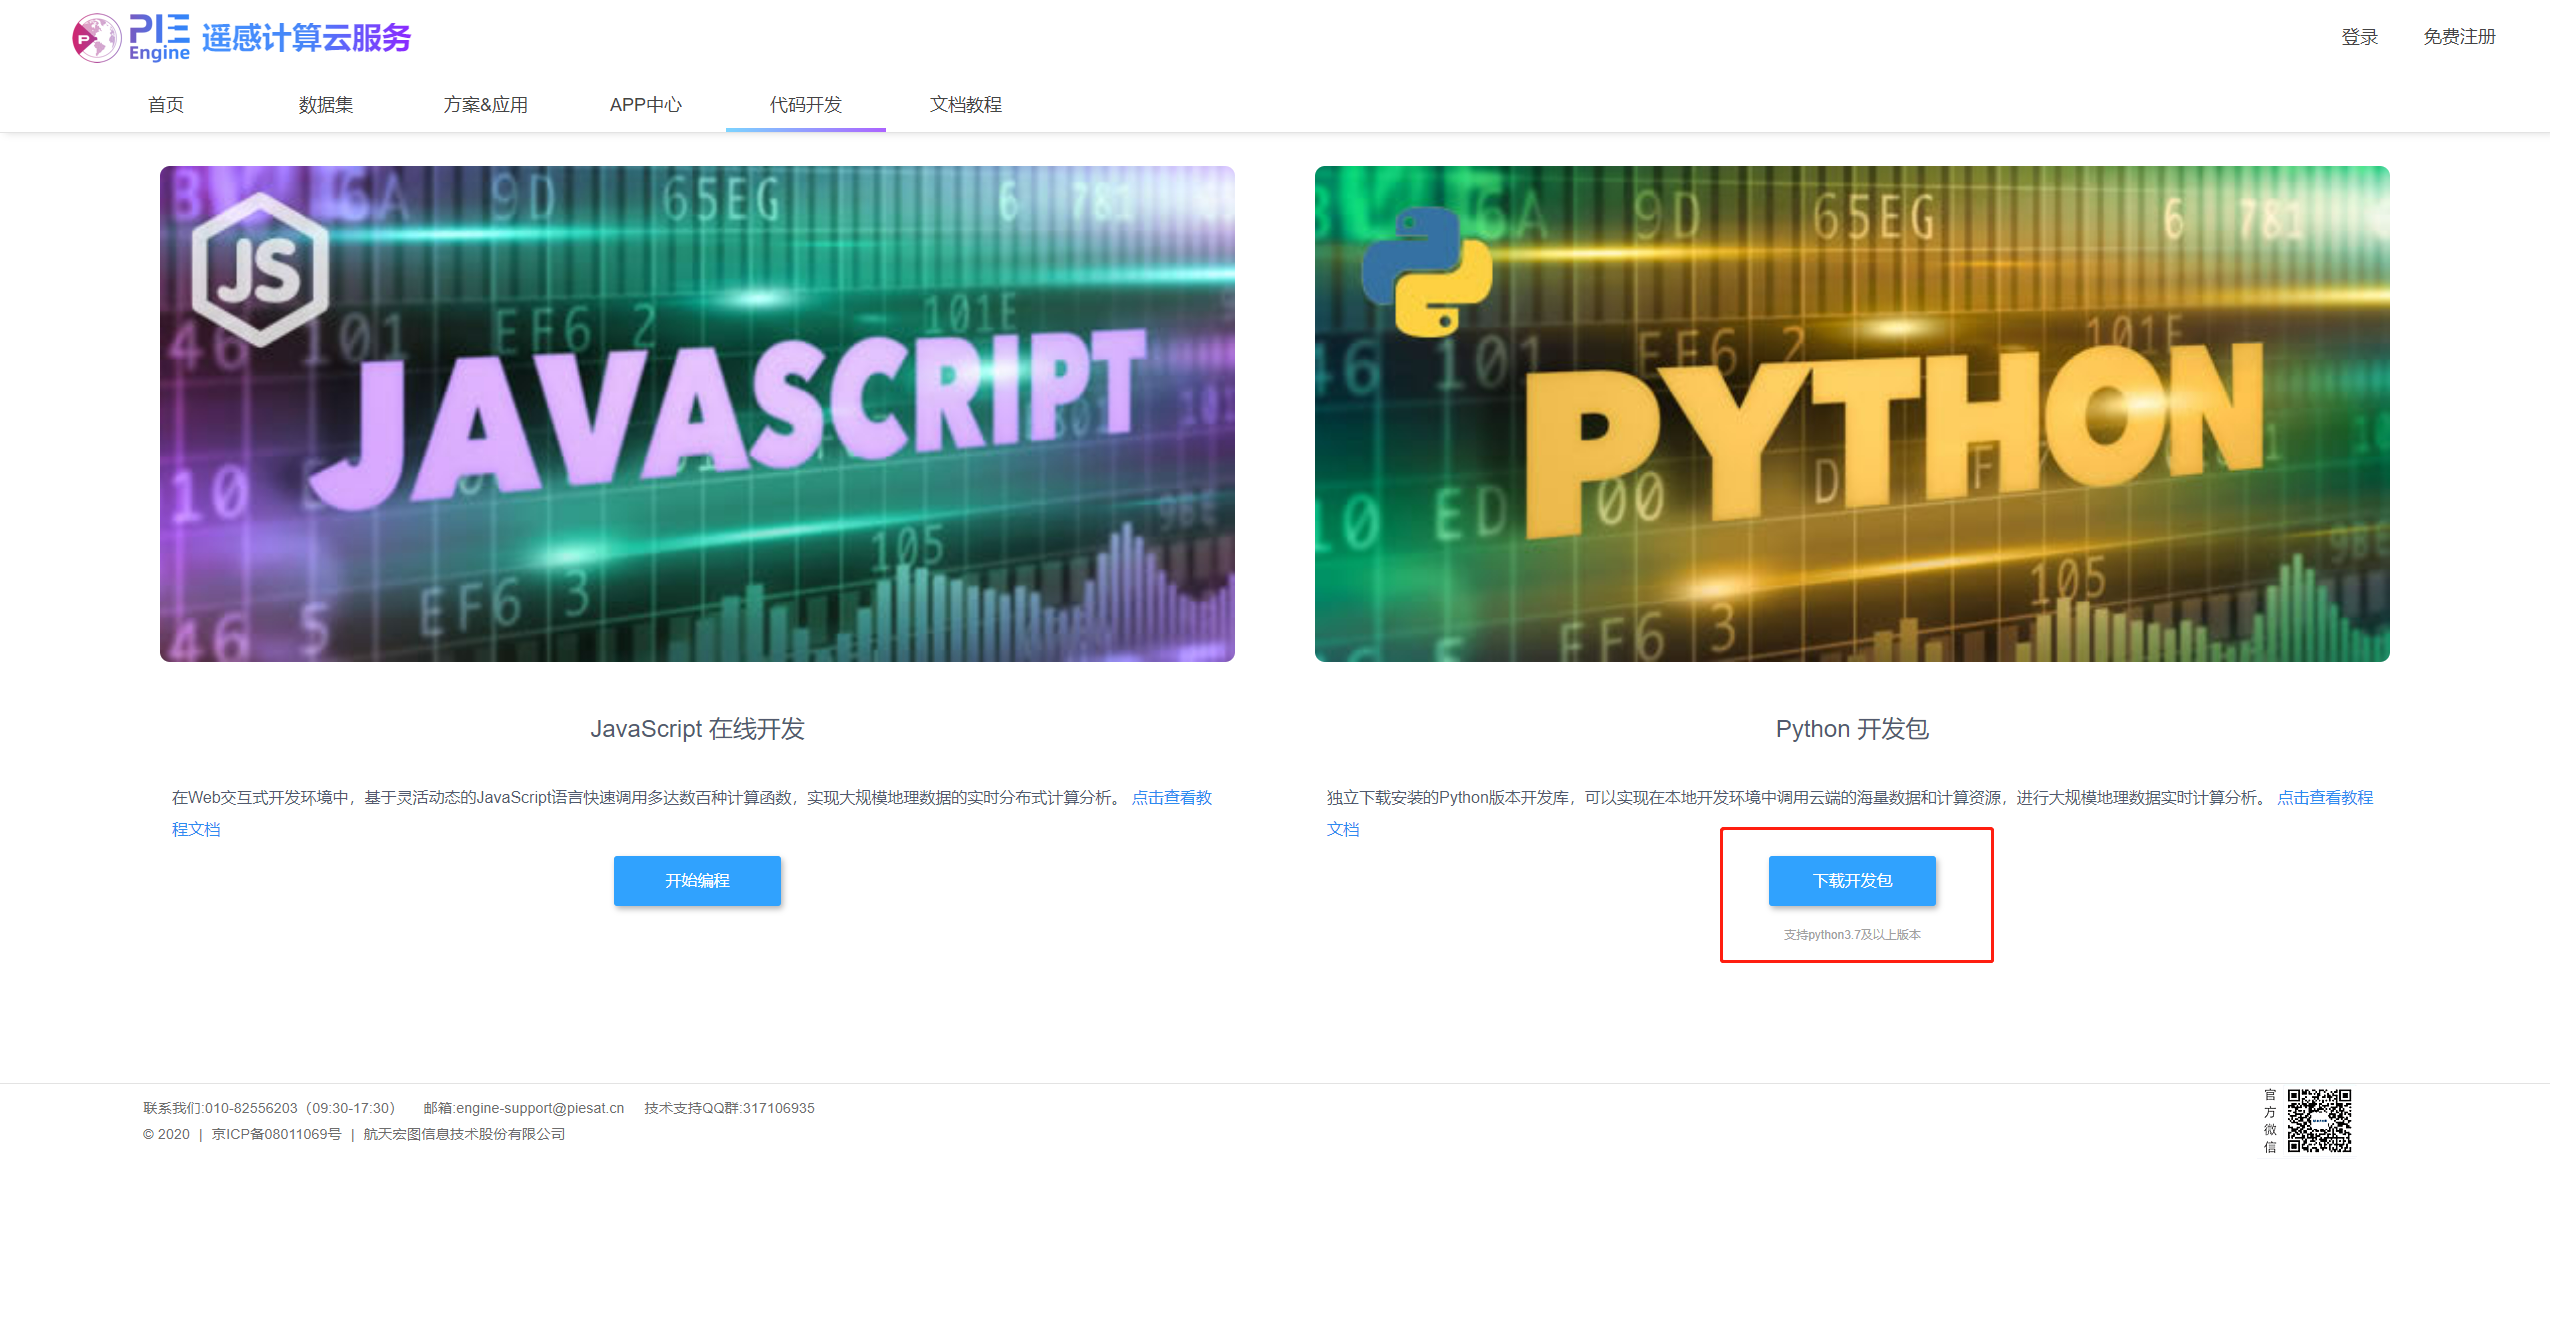Click the 登录 link

[x=2360, y=37]
